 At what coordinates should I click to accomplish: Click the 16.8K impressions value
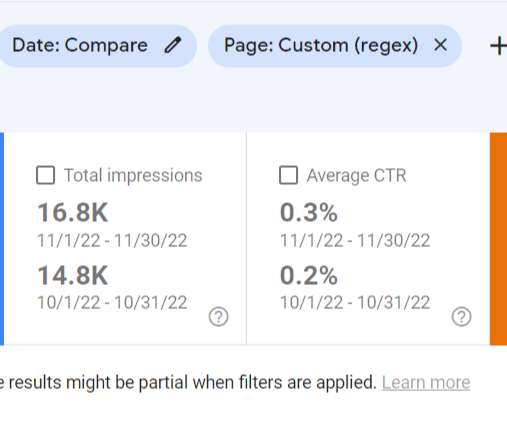pos(73,212)
